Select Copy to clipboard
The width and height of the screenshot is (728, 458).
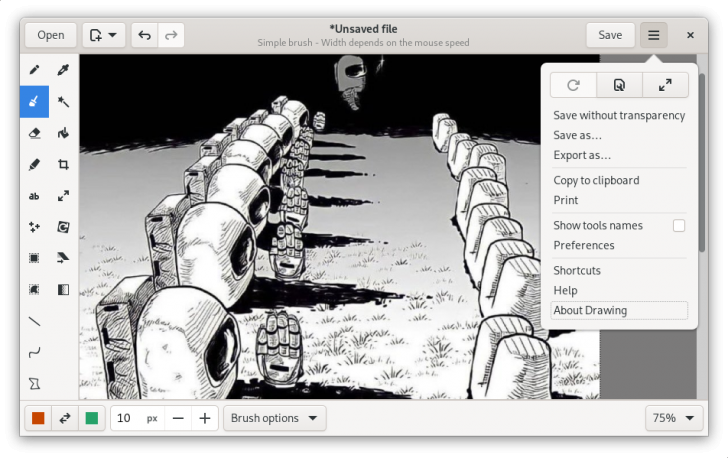click(619, 180)
